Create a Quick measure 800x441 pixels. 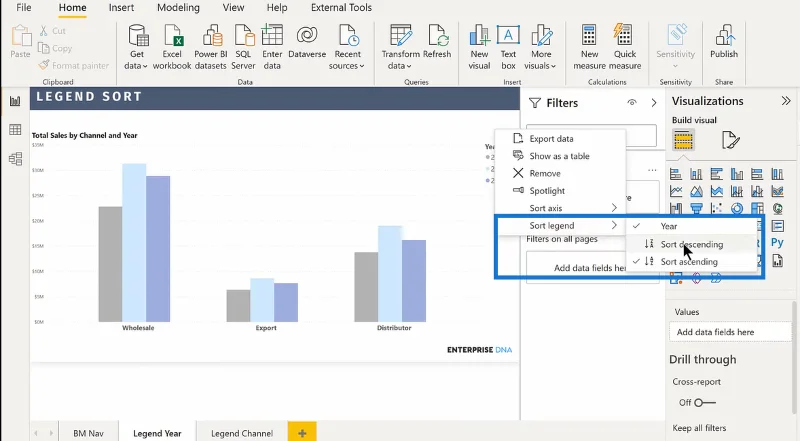(625, 47)
